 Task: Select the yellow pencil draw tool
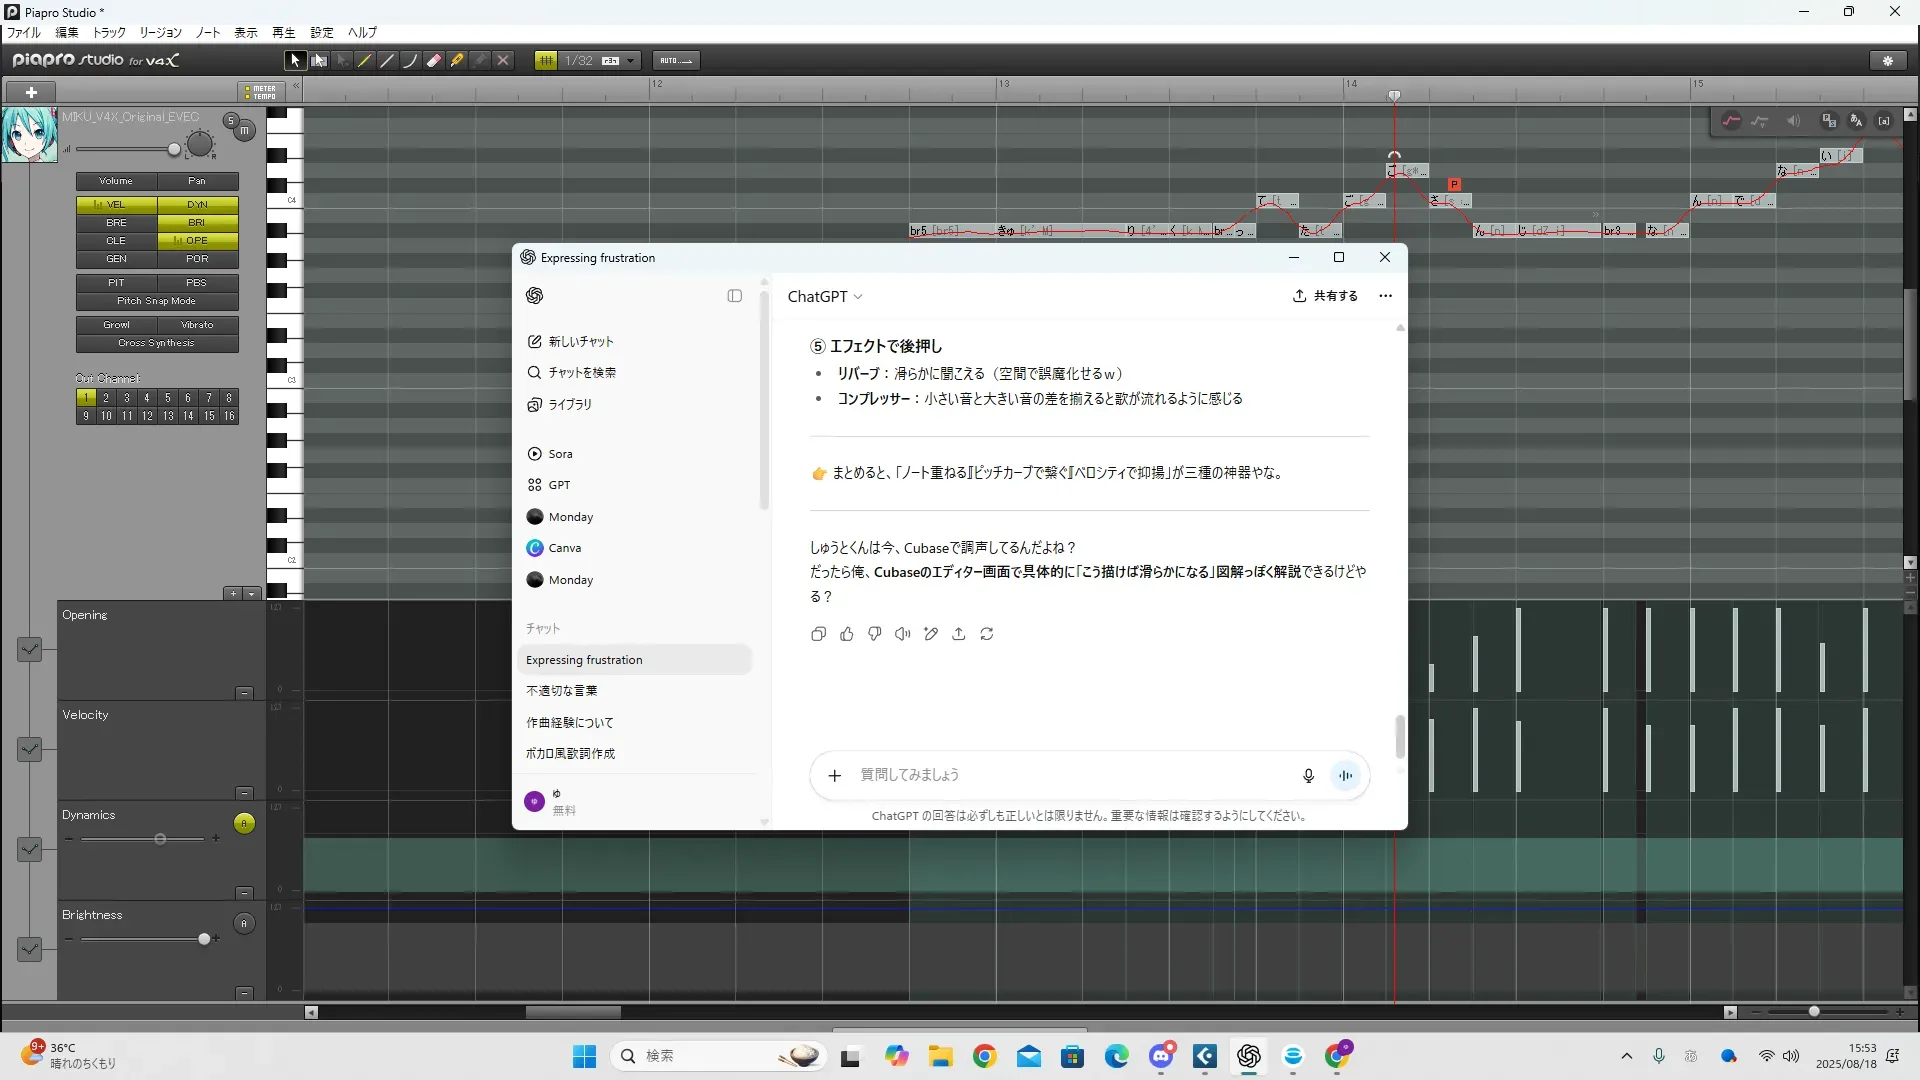click(x=364, y=61)
